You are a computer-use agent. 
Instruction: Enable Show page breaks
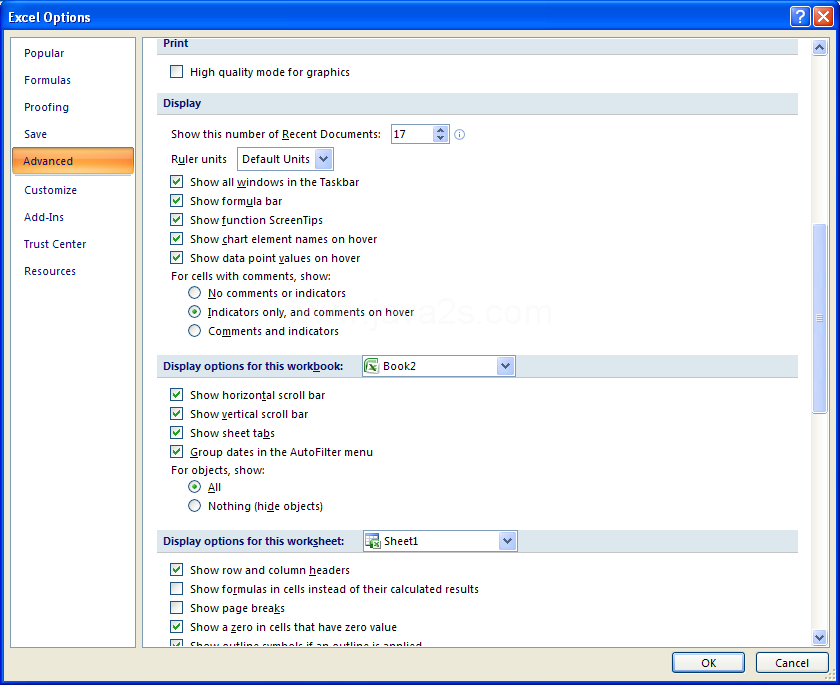point(176,608)
